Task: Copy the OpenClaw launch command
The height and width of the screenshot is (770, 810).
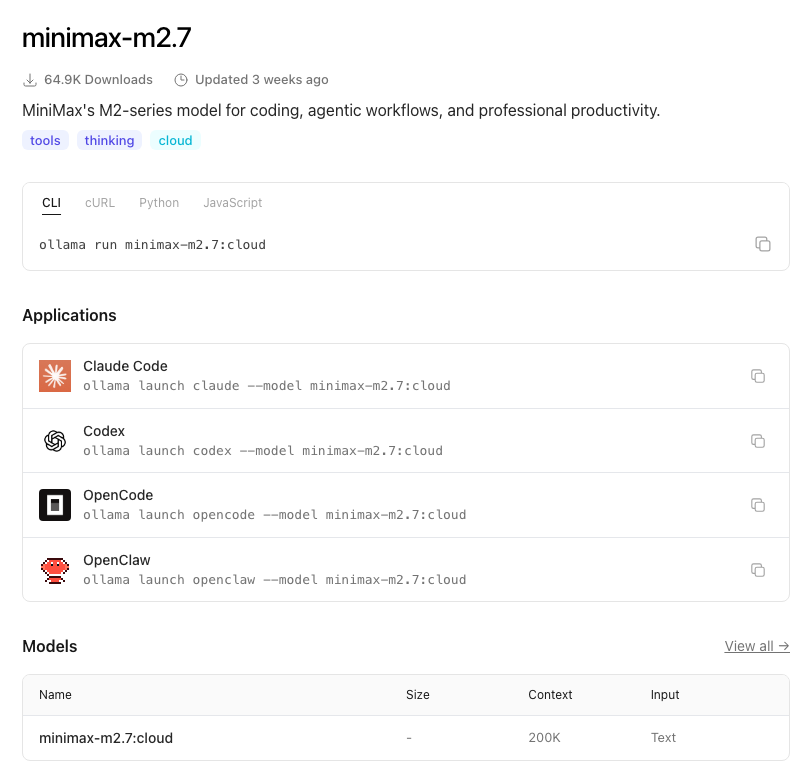Action: pyautogui.click(x=758, y=570)
